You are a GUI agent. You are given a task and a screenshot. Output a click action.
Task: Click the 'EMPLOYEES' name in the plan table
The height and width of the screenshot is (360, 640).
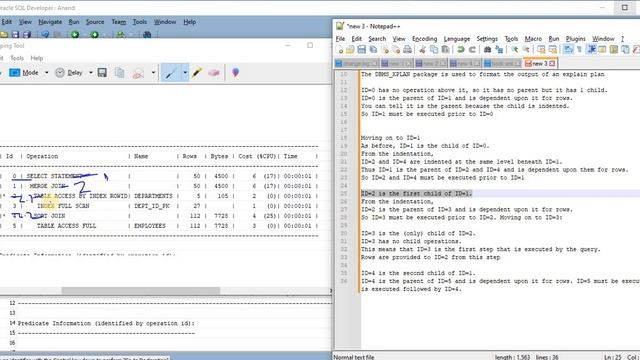click(x=150, y=226)
